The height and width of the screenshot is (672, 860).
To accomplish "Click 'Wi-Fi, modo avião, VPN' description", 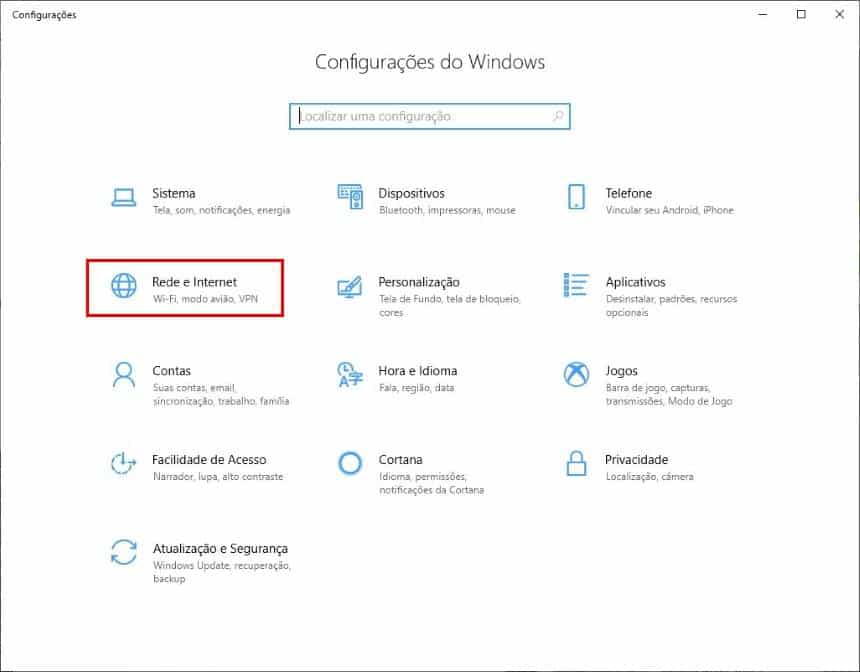I will click(205, 299).
